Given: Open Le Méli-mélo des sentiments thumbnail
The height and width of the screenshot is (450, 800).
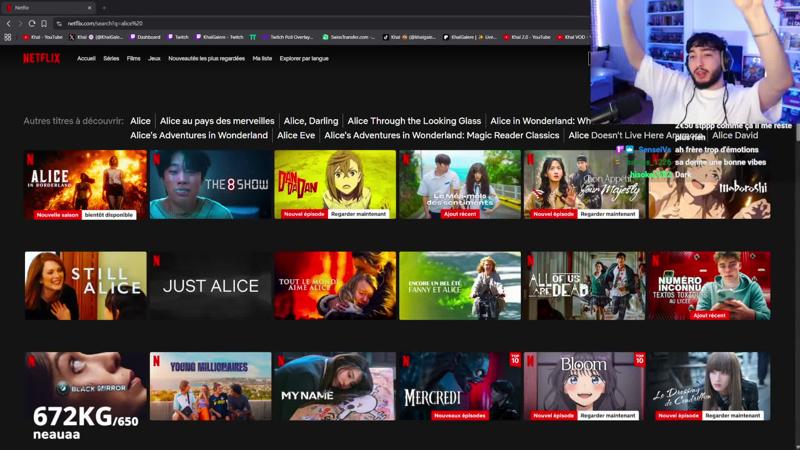Looking at the screenshot, I should pyautogui.click(x=460, y=184).
